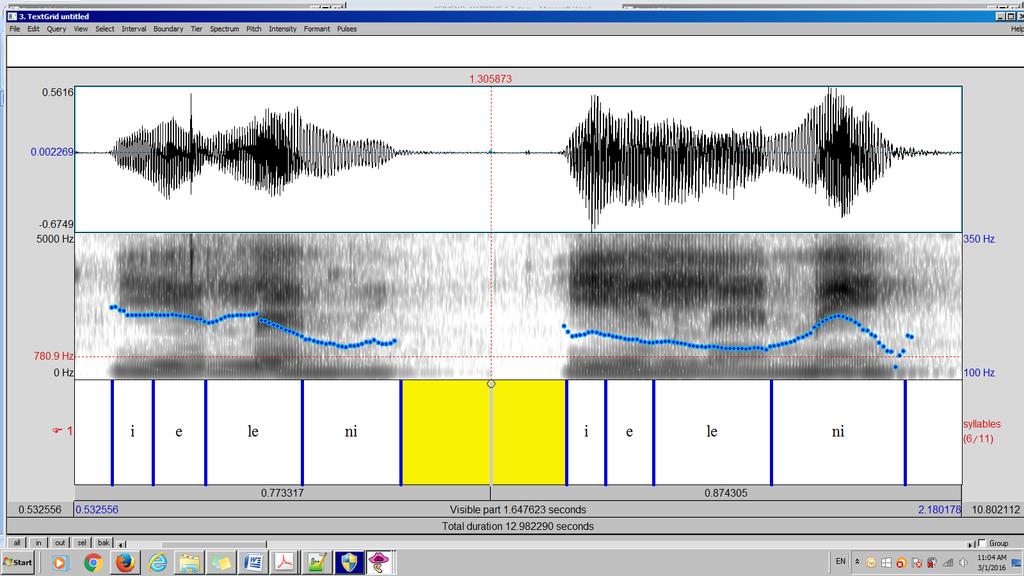This screenshot has width=1024, height=576.
Task: Play the 'Visible part 1.647623 seconds' bar
Action: pyautogui.click(x=518, y=509)
